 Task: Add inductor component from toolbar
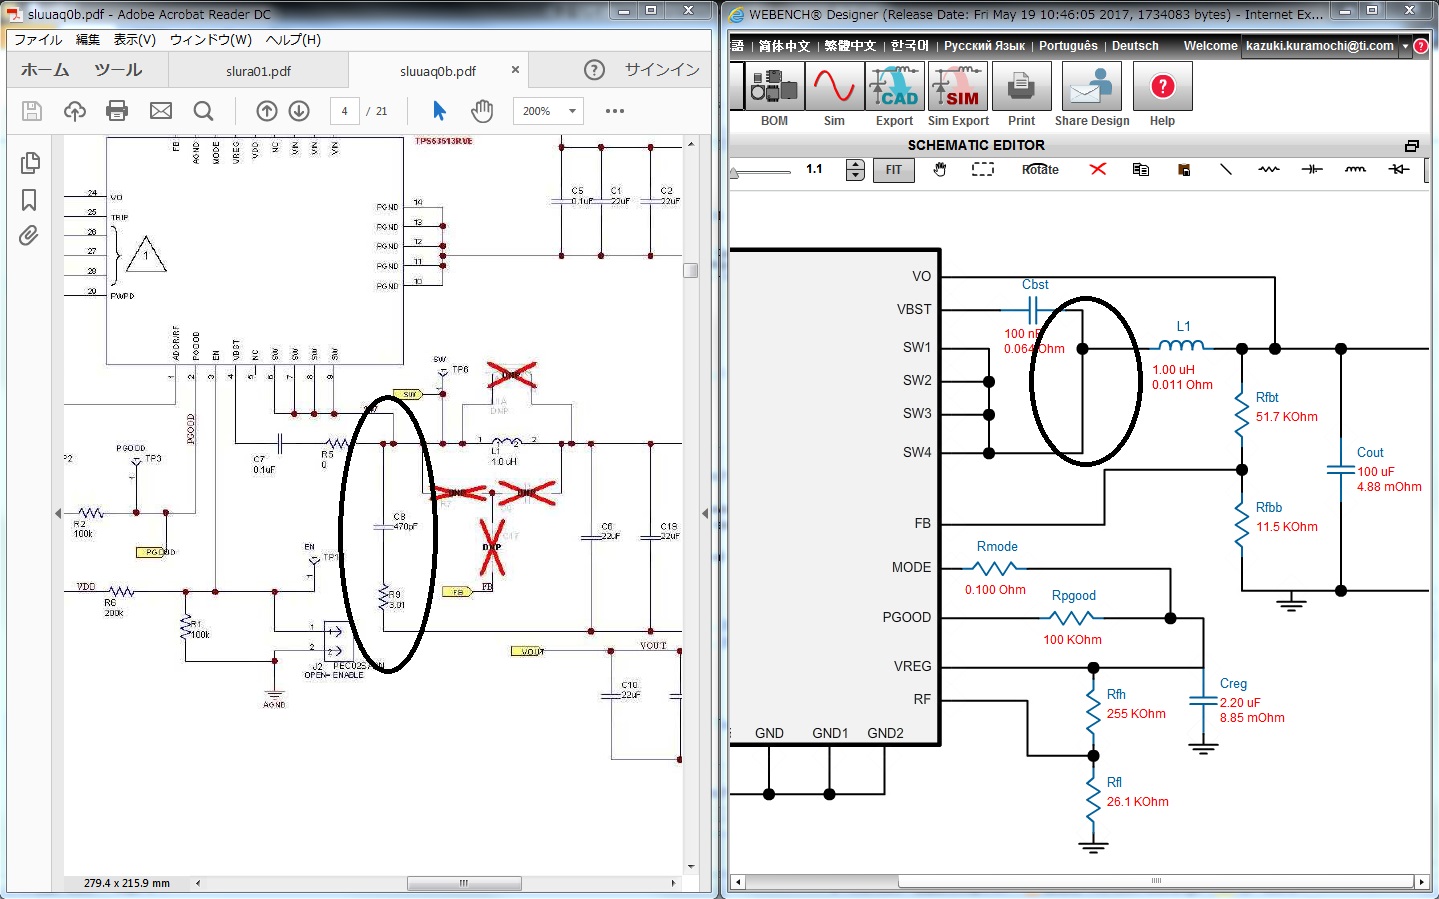[1355, 169]
